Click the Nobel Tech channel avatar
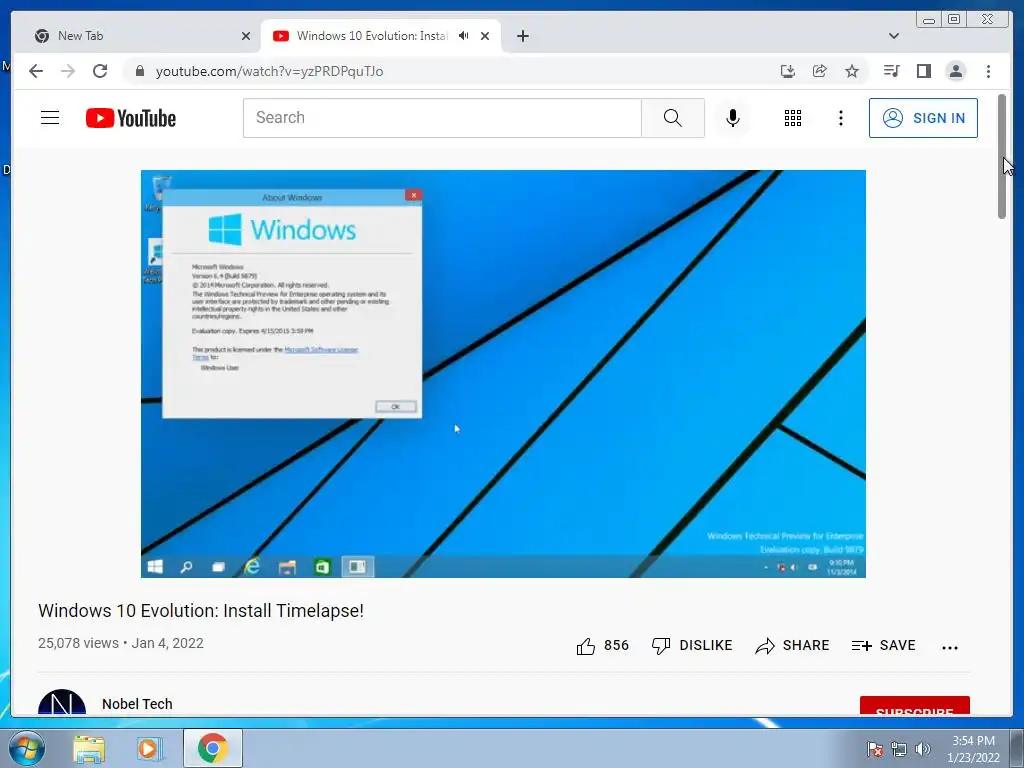 click(x=62, y=704)
